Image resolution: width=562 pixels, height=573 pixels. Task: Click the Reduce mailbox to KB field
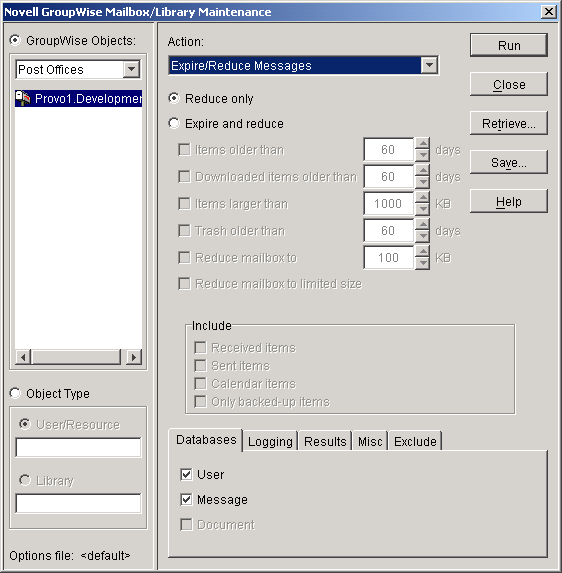[x=388, y=258]
